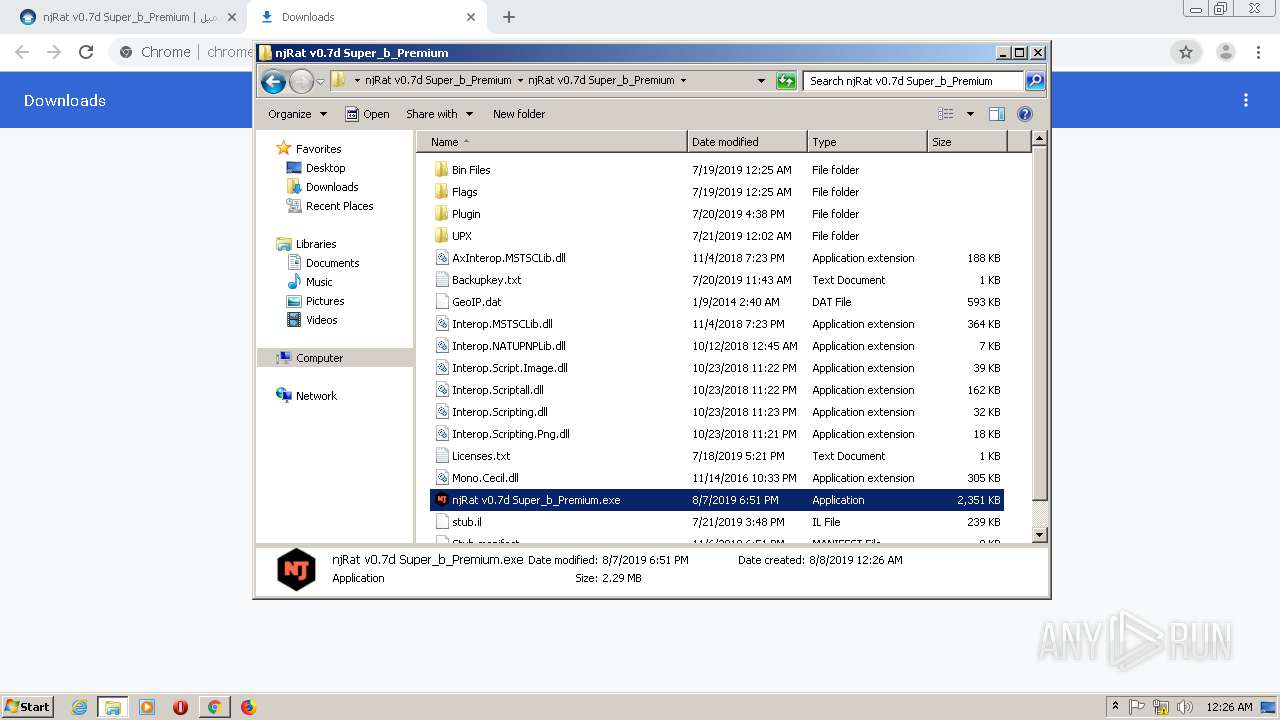This screenshot has width=1280, height=720.
Task: Select Downloads in Favorites
Action: 332,187
